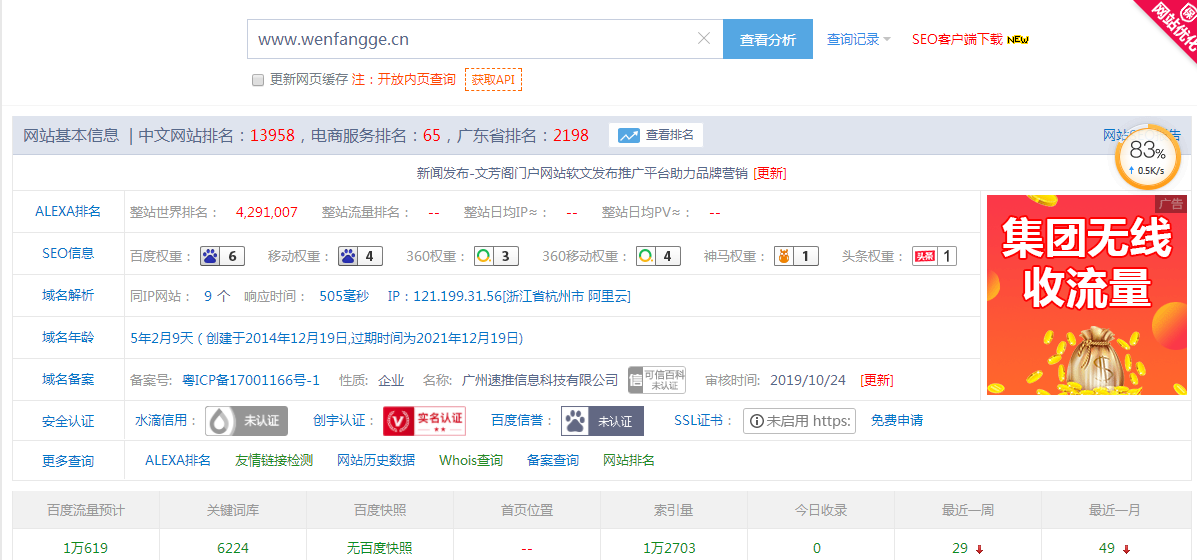Click the 百度信誉 未认证 badge

(602, 421)
